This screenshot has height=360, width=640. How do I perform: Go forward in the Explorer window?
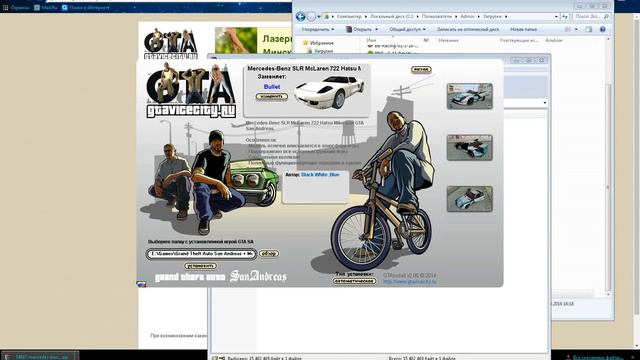(311, 16)
